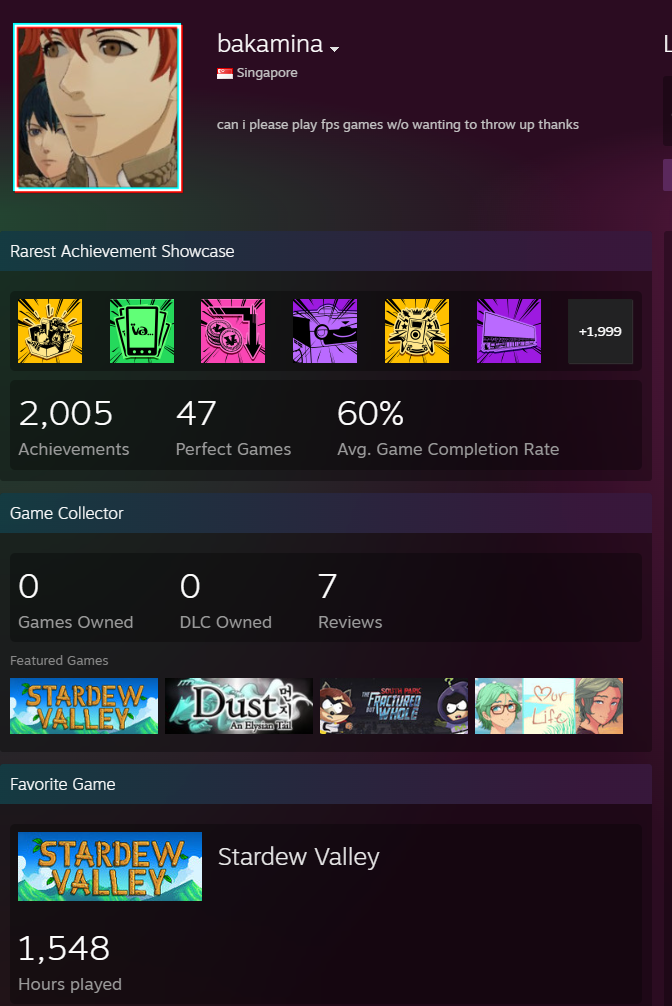Click the bakamina profile avatar

pos(98,108)
